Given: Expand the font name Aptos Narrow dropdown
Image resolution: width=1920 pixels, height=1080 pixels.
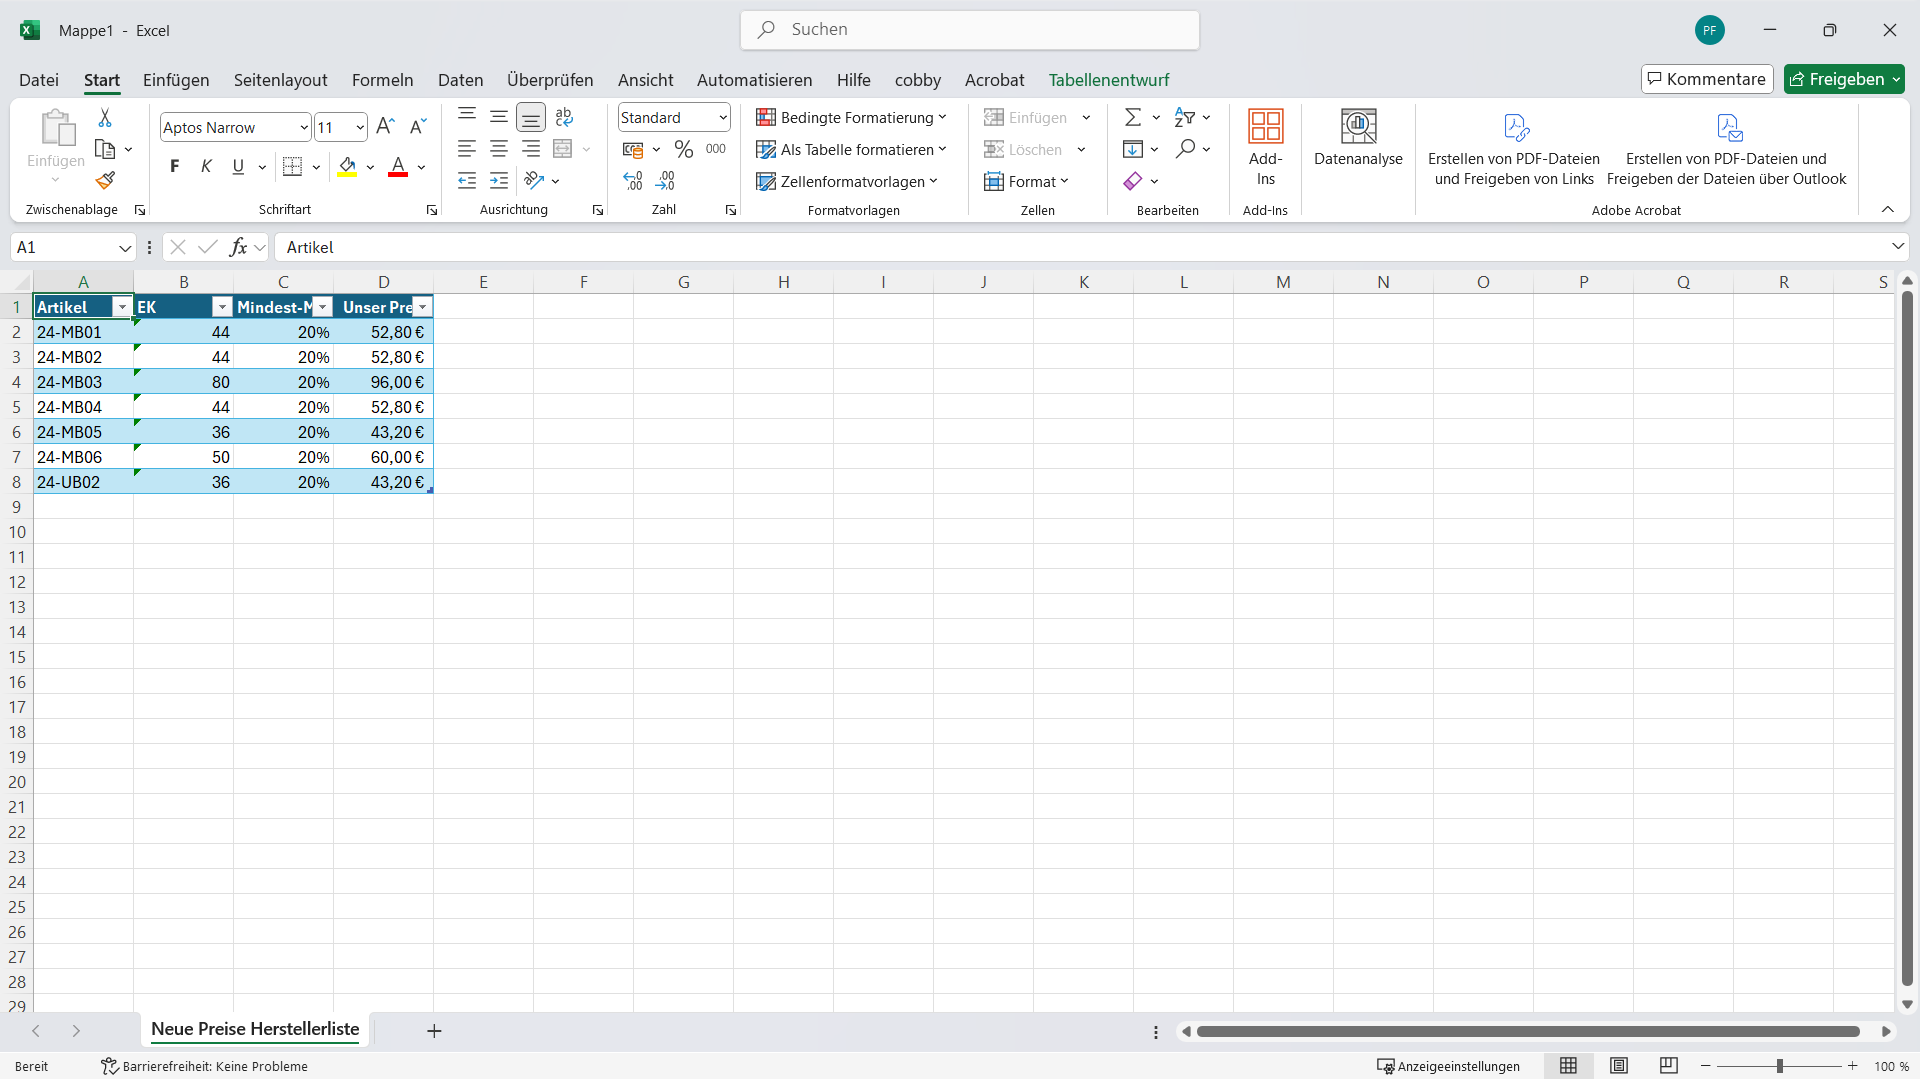Looking at the screenshot, I should pos(304,128).
